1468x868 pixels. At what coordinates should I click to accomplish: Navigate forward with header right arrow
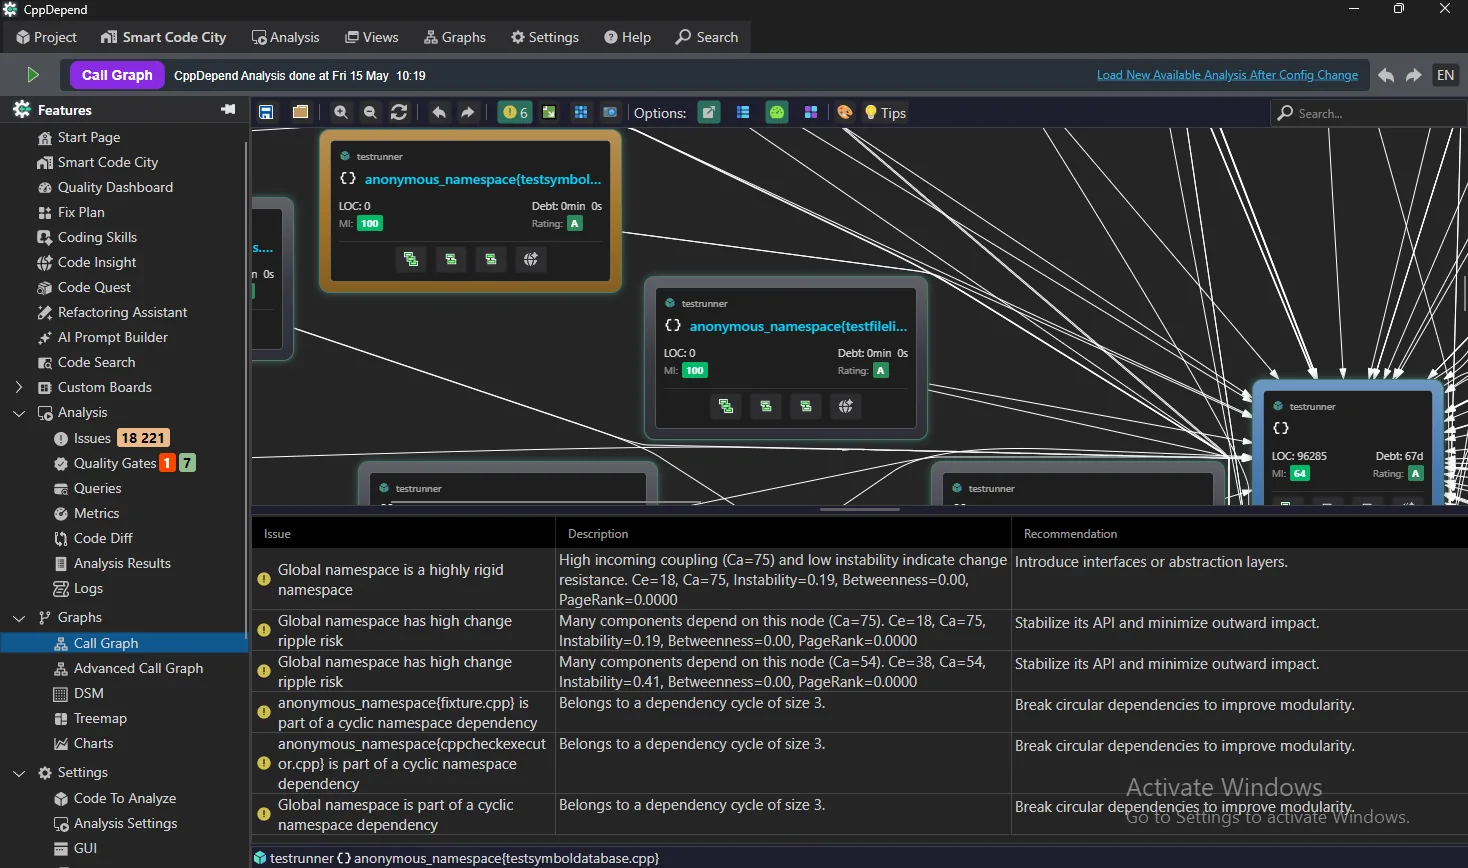coord(1414,75)
